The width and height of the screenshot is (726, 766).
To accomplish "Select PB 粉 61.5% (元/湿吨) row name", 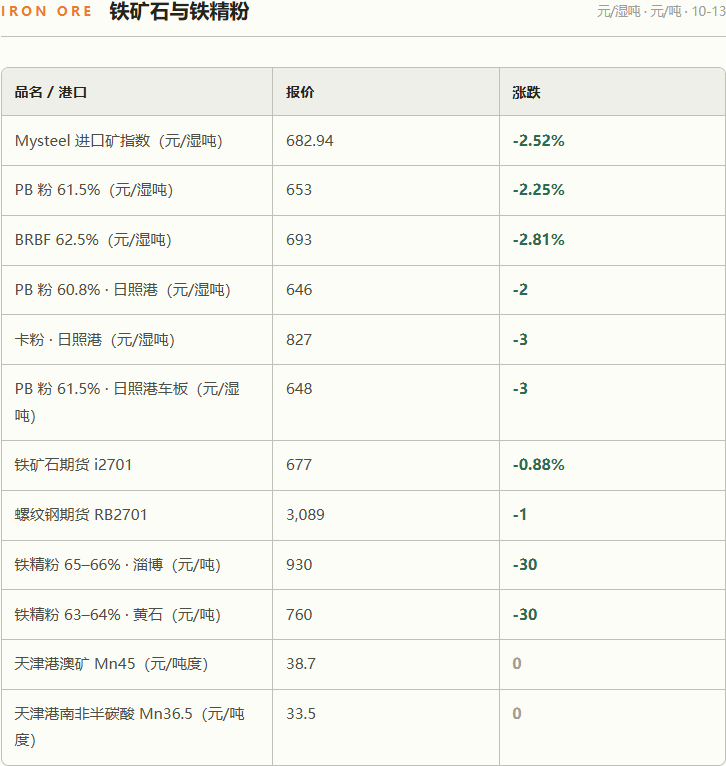I will 94,190.
